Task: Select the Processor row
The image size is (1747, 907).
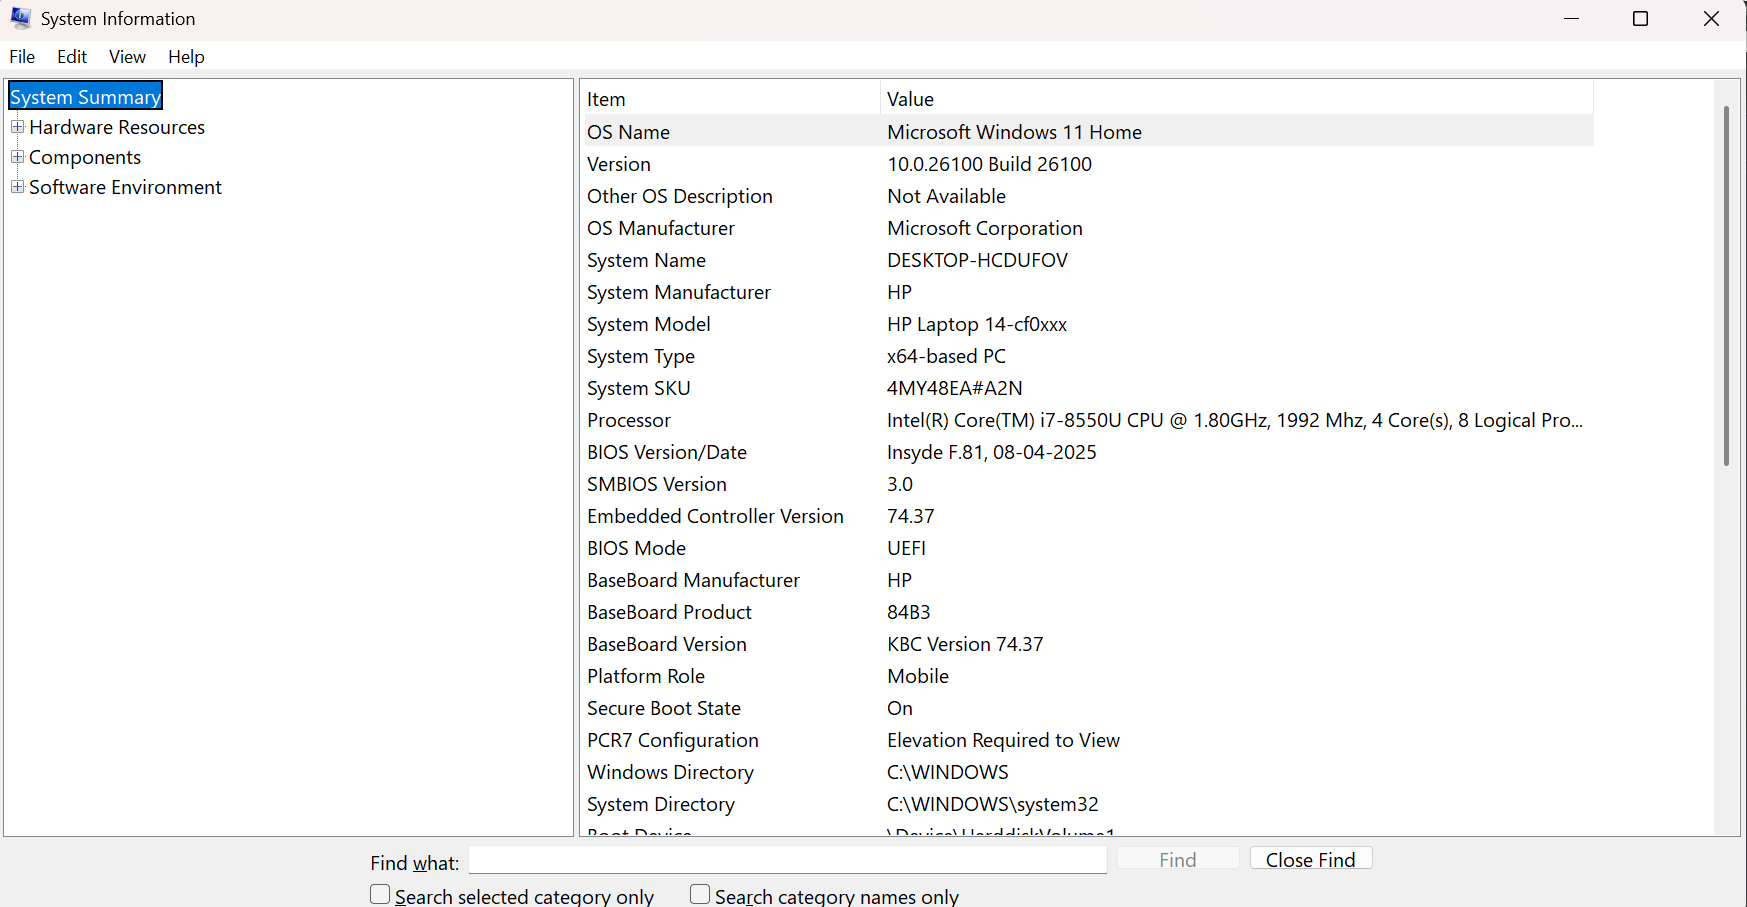Action: point(1089,420)
